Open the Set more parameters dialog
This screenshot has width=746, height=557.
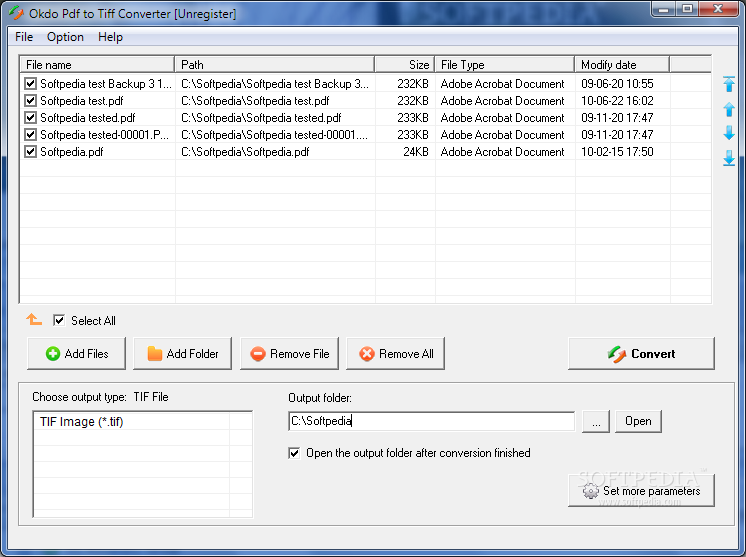tap(641, 490)
